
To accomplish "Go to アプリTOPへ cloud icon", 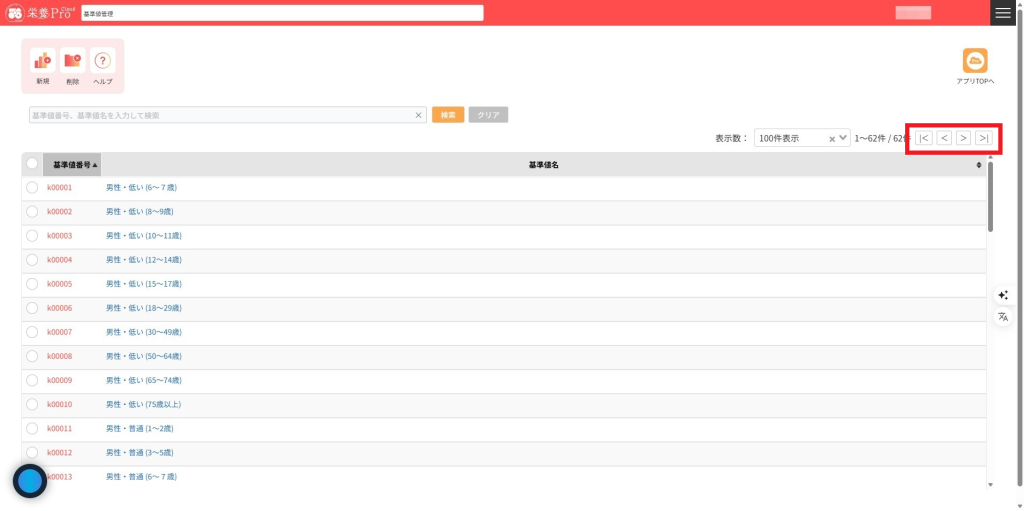I will click(974, 61).
